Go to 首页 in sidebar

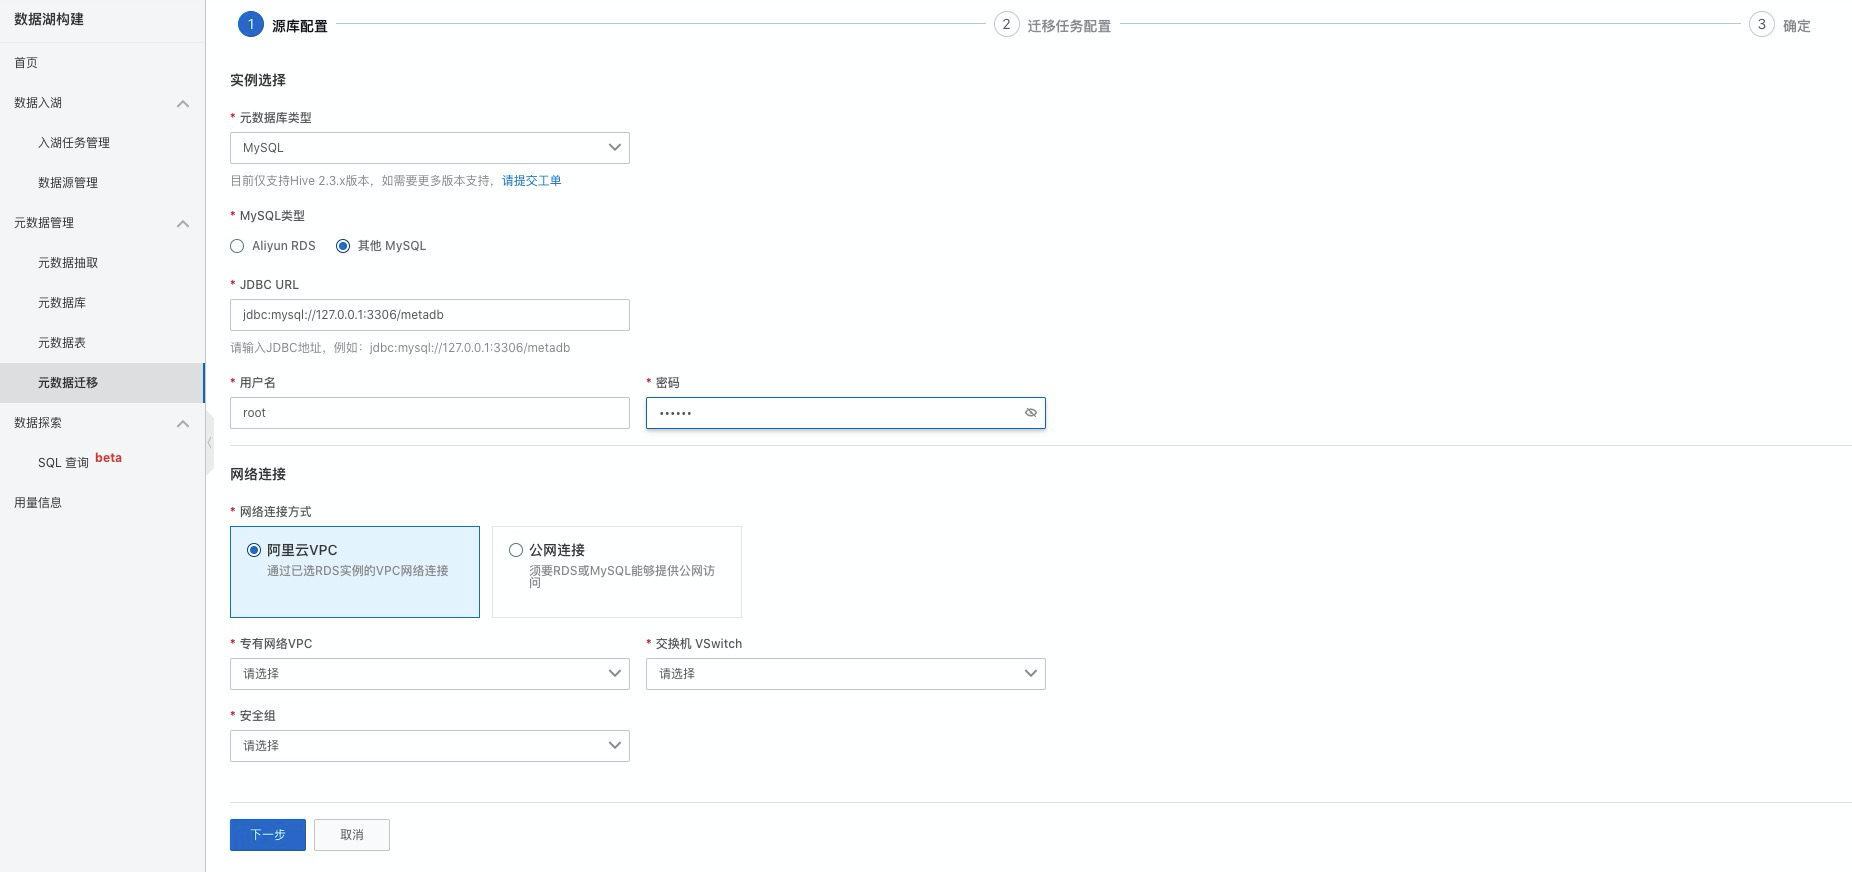pyautogui.click(x=102, y=63)
